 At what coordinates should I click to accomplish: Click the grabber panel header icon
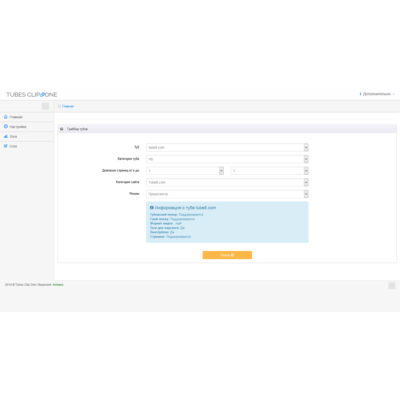tap(62, 129)
